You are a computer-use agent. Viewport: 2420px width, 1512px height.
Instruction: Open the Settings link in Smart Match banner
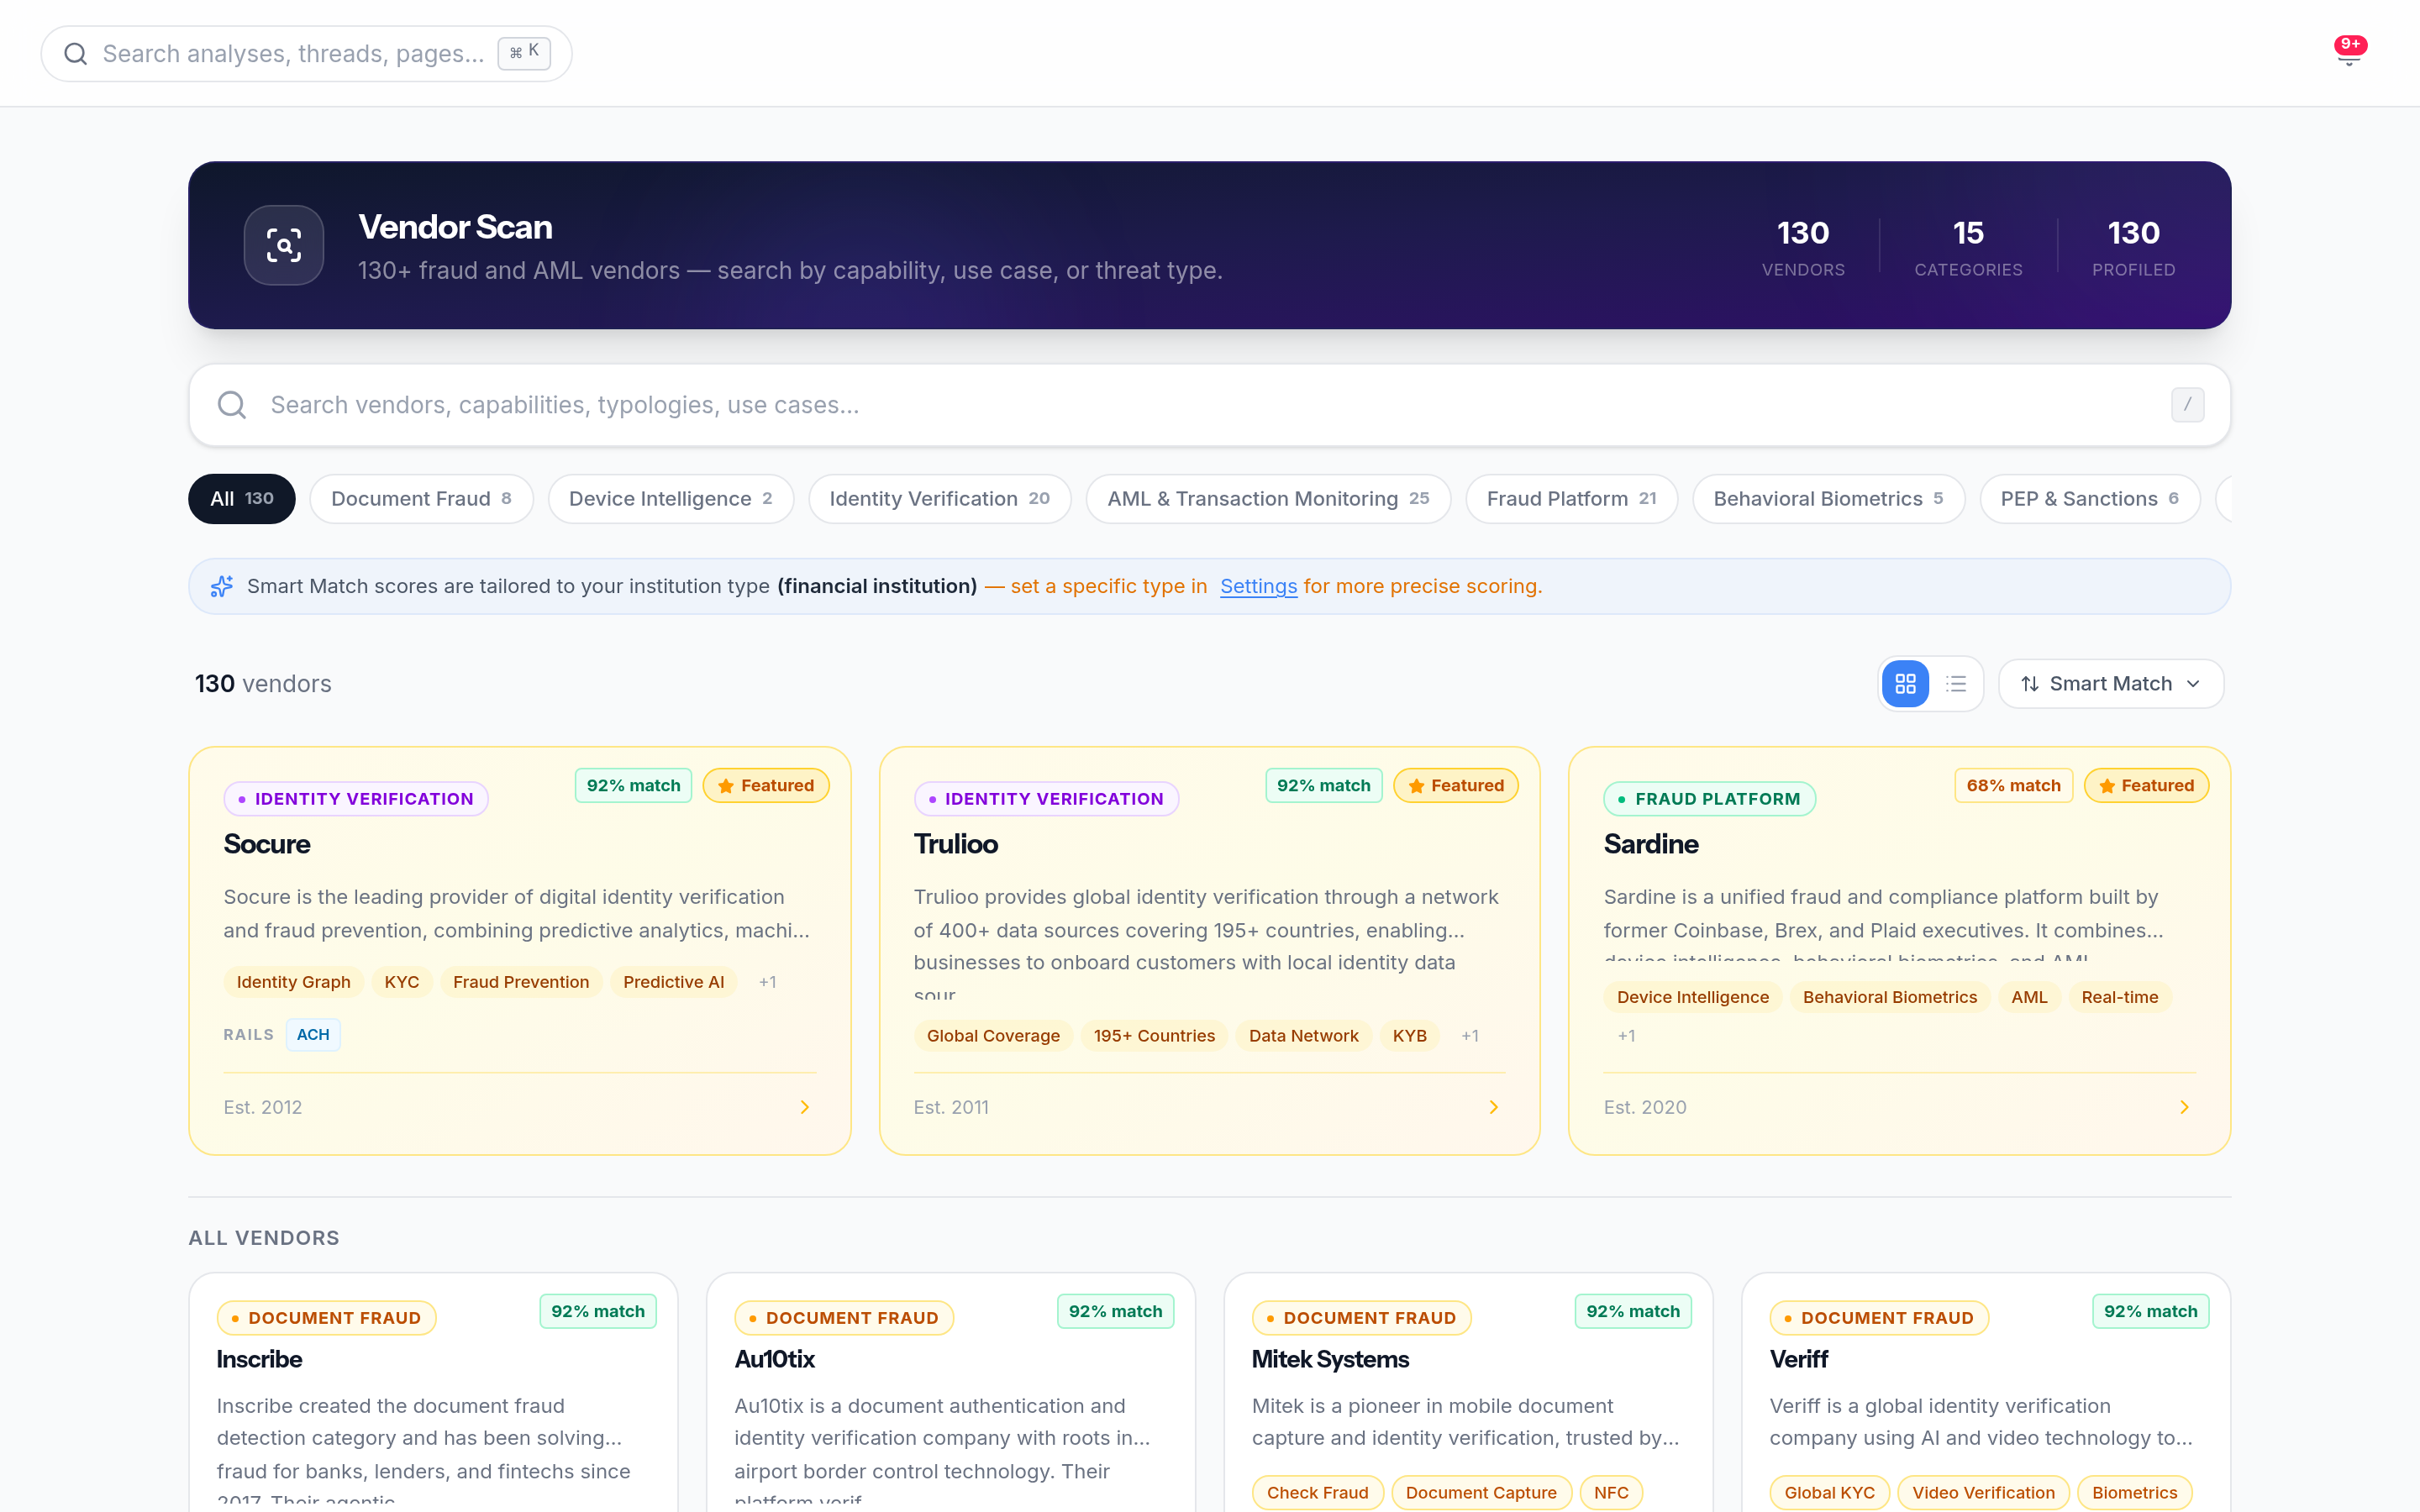[x=1258, y=586]
